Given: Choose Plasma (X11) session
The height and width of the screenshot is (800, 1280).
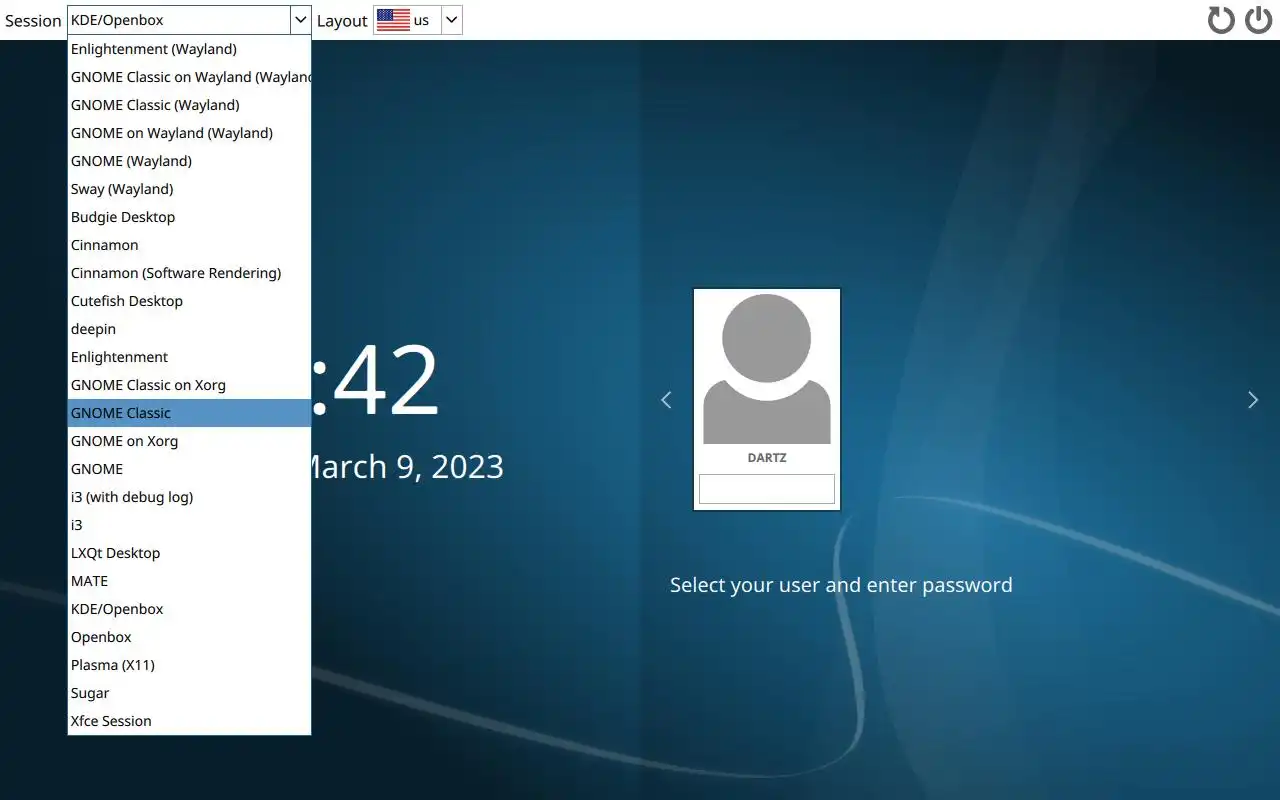Looking at the screenshot, I should [189, 665].
